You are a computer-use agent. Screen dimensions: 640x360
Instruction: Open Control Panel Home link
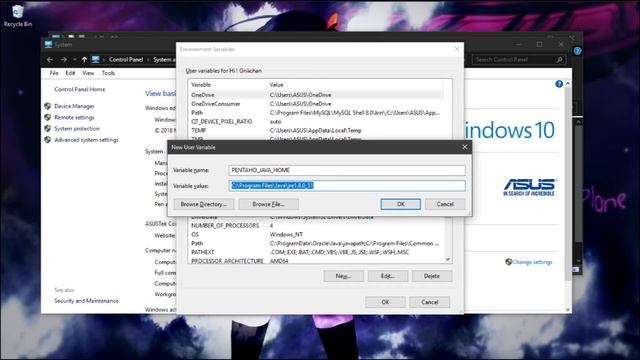[x=80, y=89]
